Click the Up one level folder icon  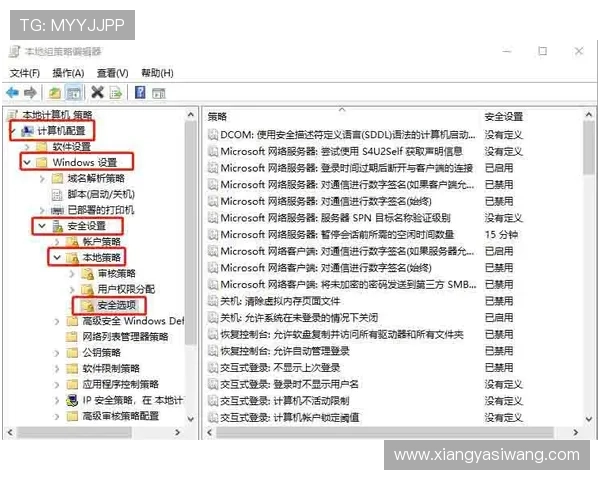click(55, 93)
